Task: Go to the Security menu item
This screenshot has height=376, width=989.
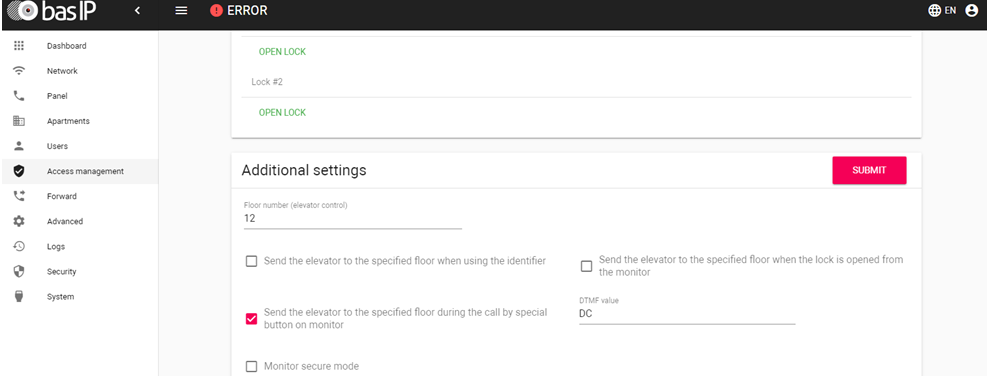Action: [61, 272]
